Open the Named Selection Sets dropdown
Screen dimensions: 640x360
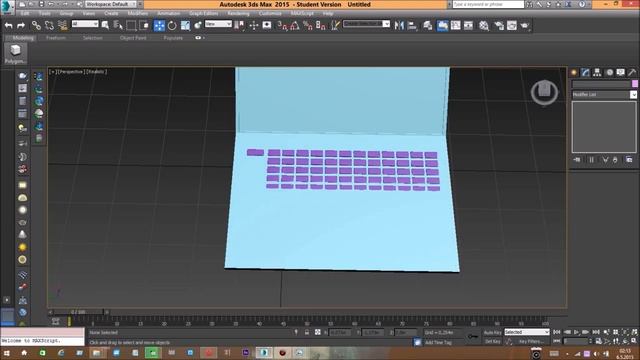pos(367,24)
